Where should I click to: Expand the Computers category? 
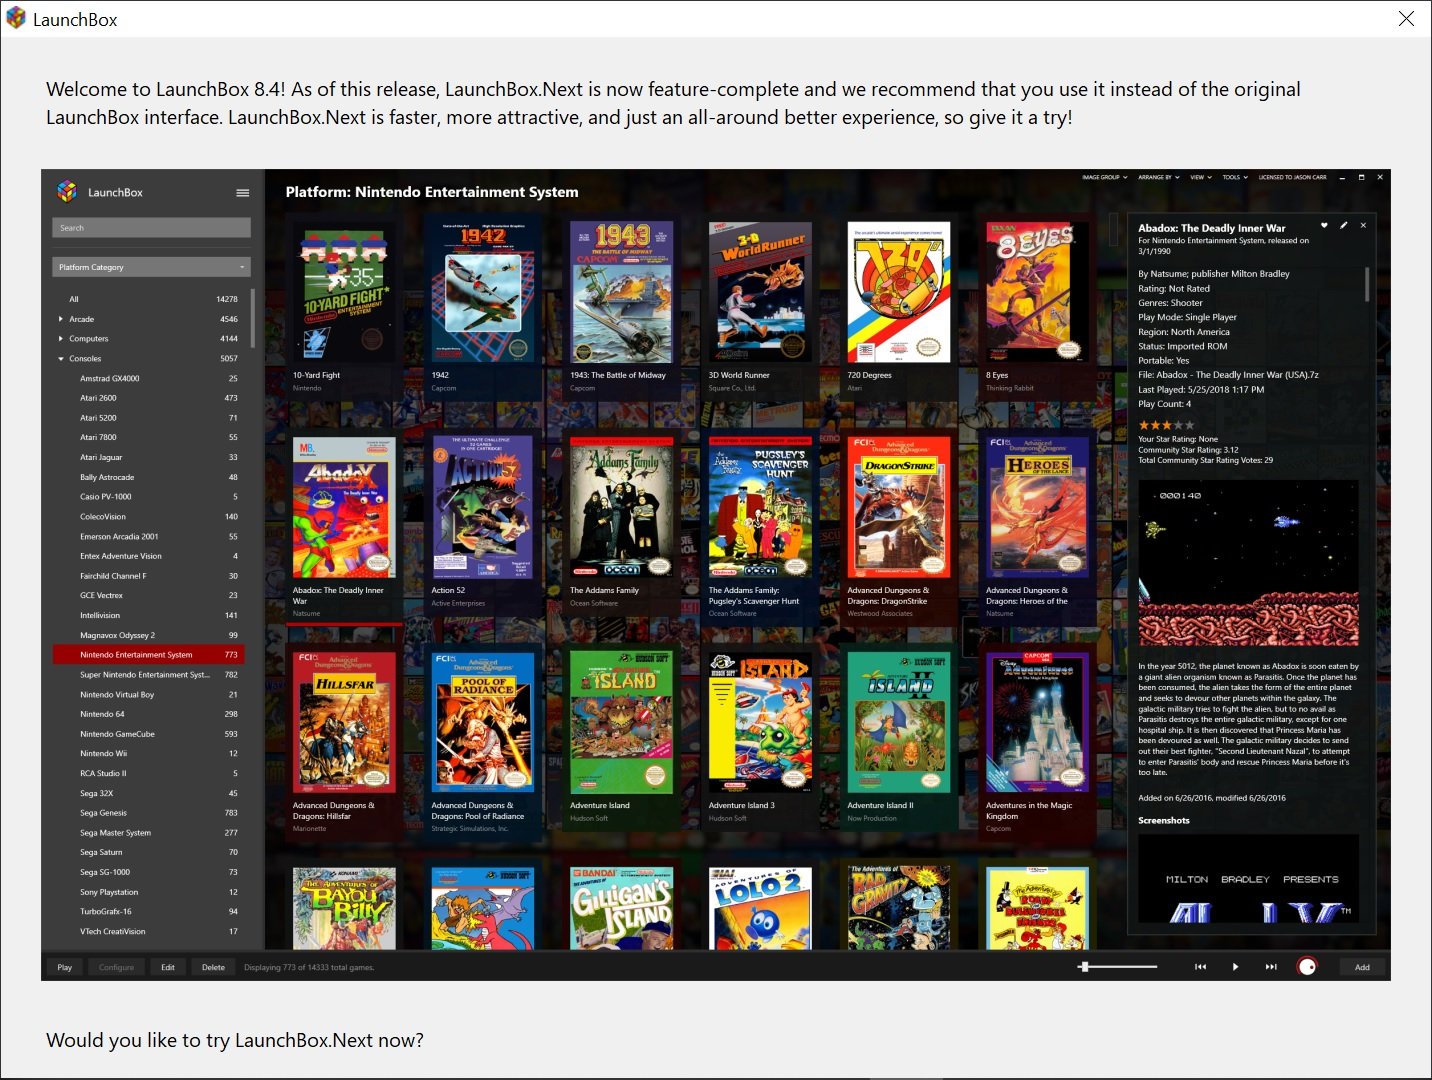coord(61,339)
